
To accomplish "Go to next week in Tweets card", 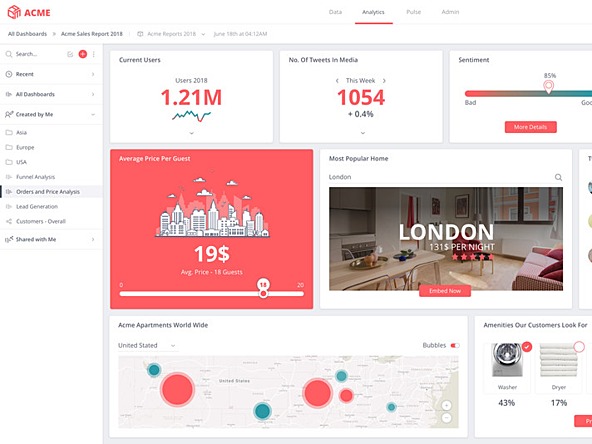I will pyautogui.click(x=384, y=81).
